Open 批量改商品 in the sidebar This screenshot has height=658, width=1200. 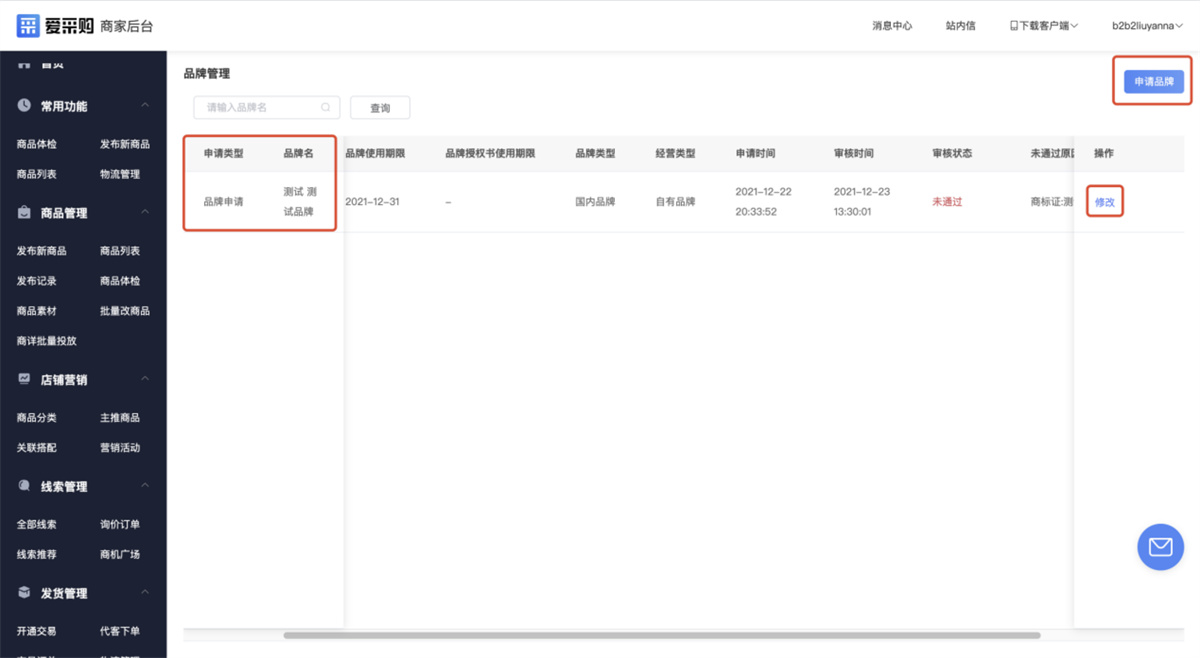point(125,311)
